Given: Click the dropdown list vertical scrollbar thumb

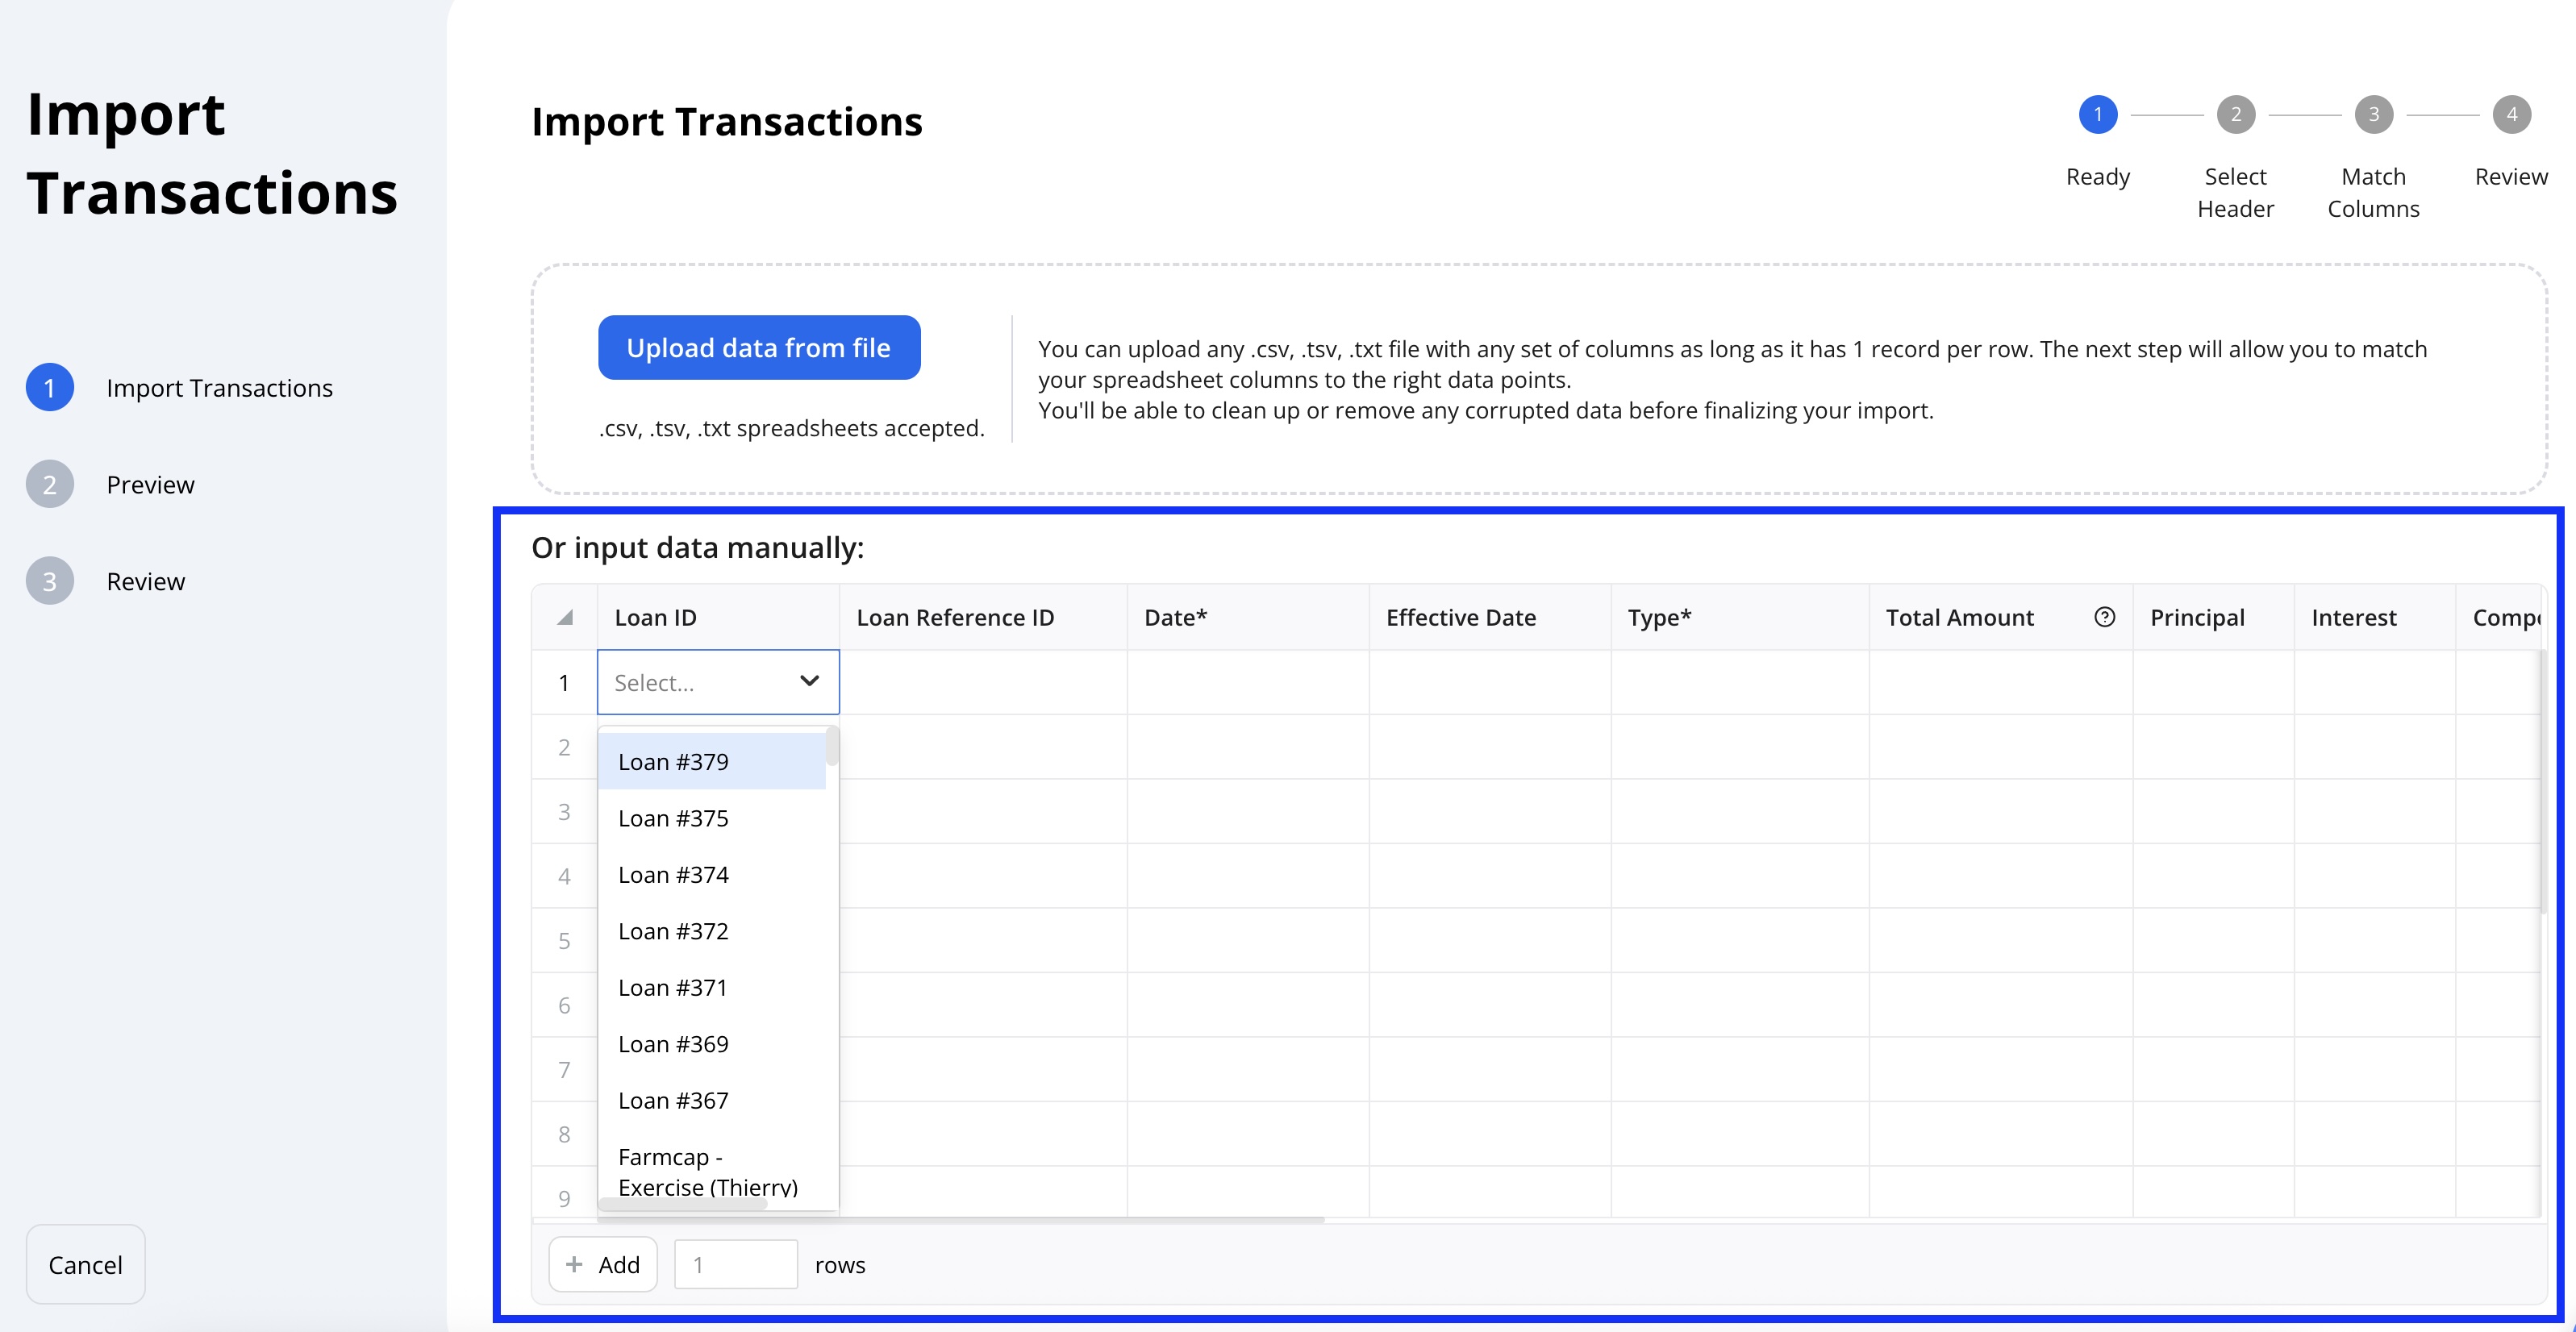Looking at the screenshot, I should click(x=832, y=747).
